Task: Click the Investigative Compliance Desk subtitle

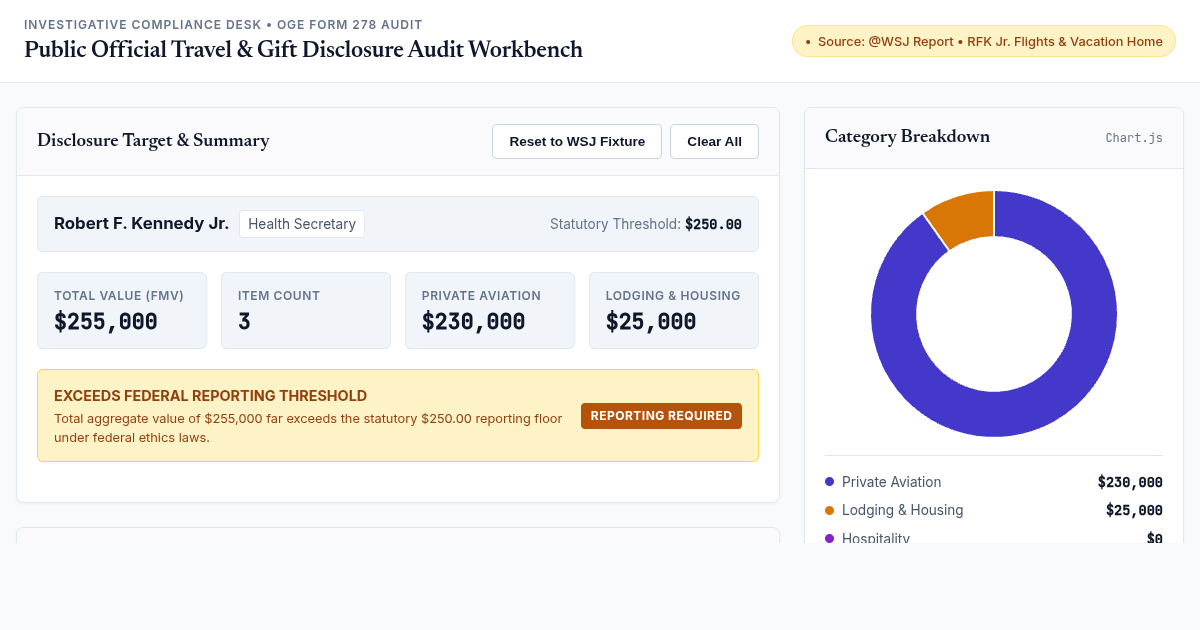Action: pos(223,24)
